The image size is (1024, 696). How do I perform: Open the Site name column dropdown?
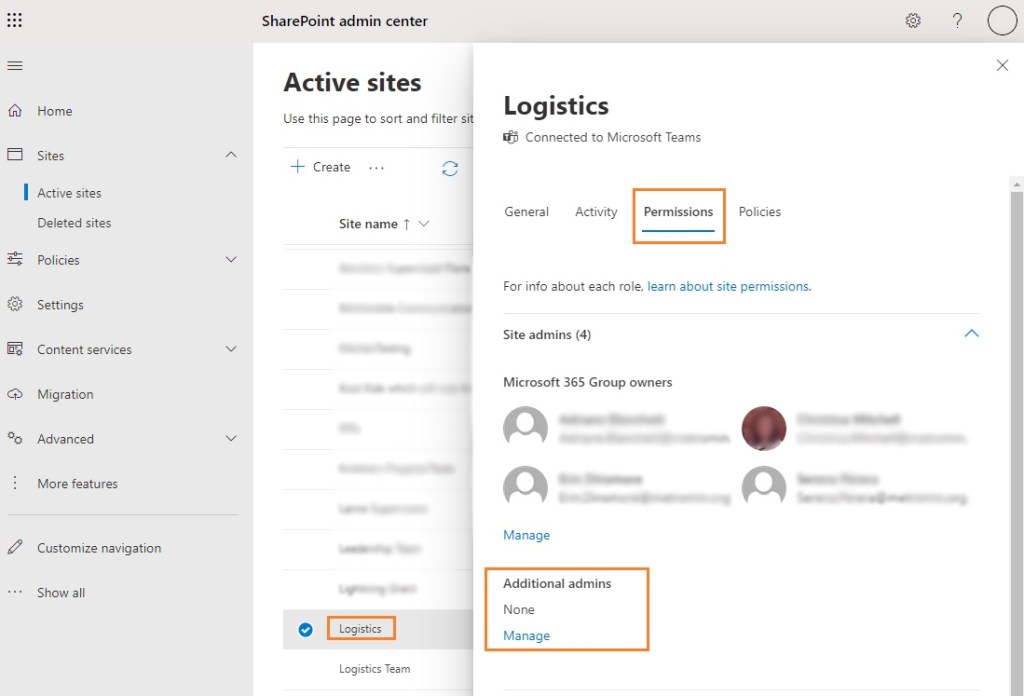tap(424, 224)
